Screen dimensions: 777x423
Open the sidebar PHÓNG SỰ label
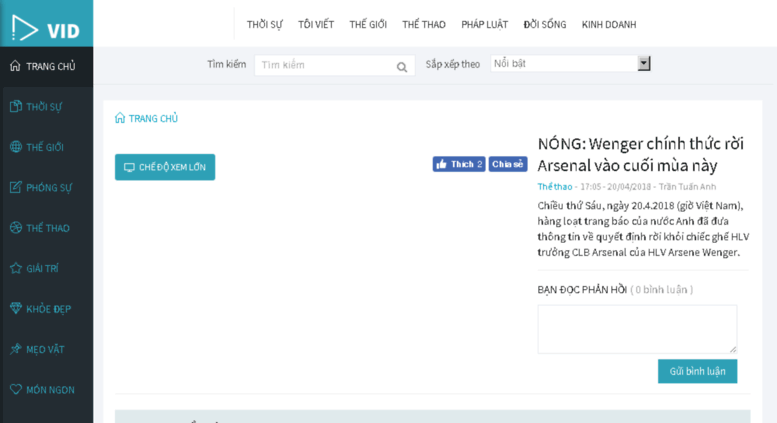(49, 188)
